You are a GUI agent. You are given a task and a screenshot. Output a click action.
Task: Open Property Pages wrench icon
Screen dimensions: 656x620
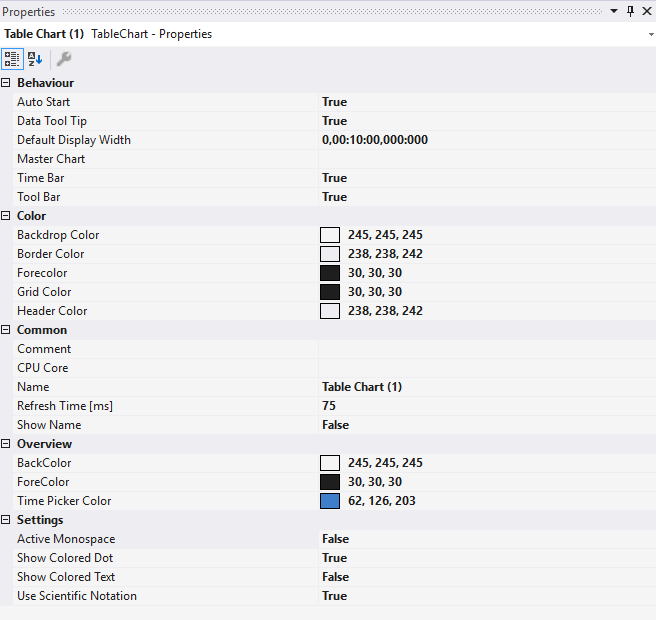[x=63, y=59]
